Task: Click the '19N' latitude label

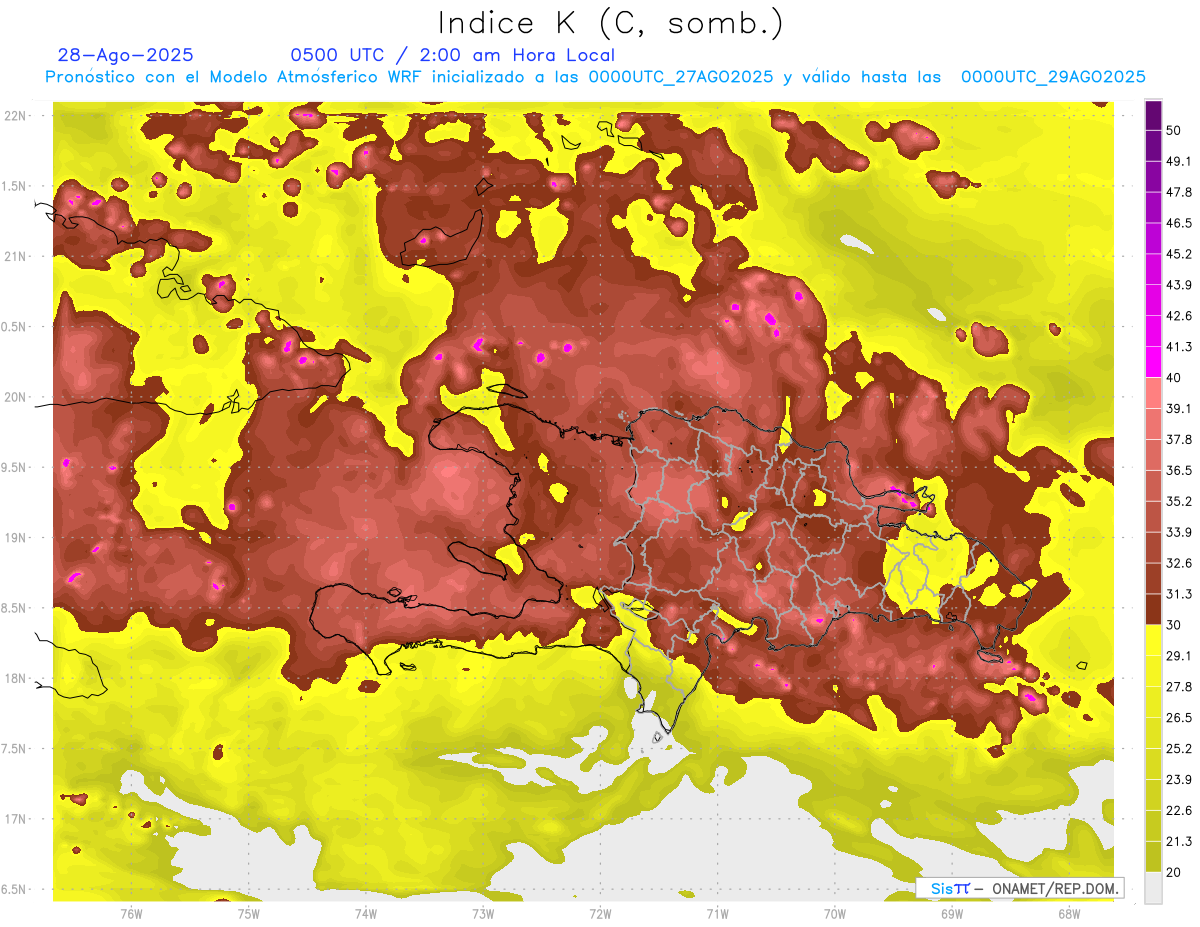Action: pyautogui.click(x=16, y=538)
